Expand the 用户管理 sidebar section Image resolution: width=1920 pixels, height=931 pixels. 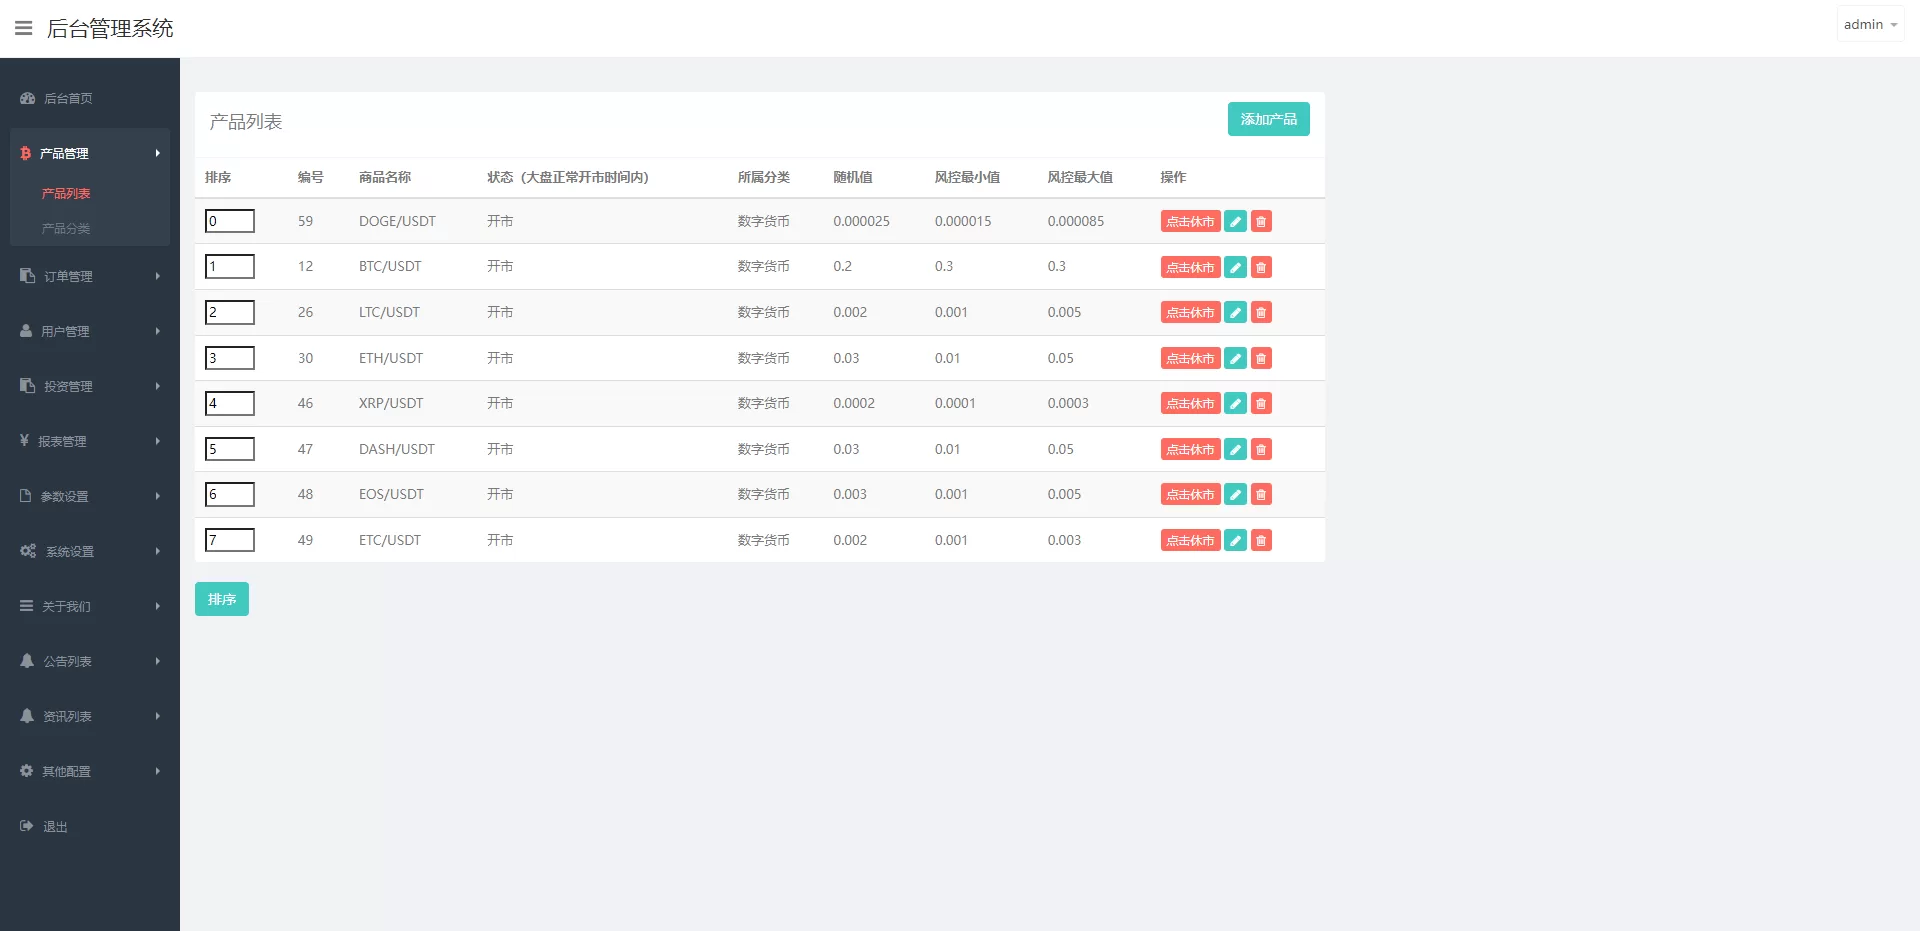[x=89, y=331]
